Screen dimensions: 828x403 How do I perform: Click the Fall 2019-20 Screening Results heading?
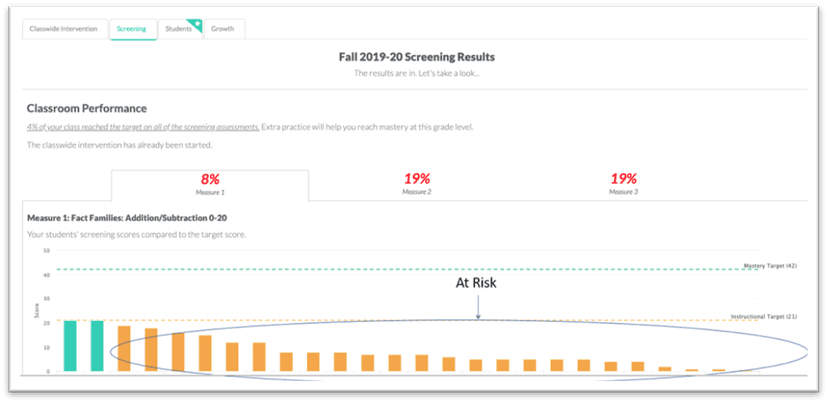click(x=416, y=56)
